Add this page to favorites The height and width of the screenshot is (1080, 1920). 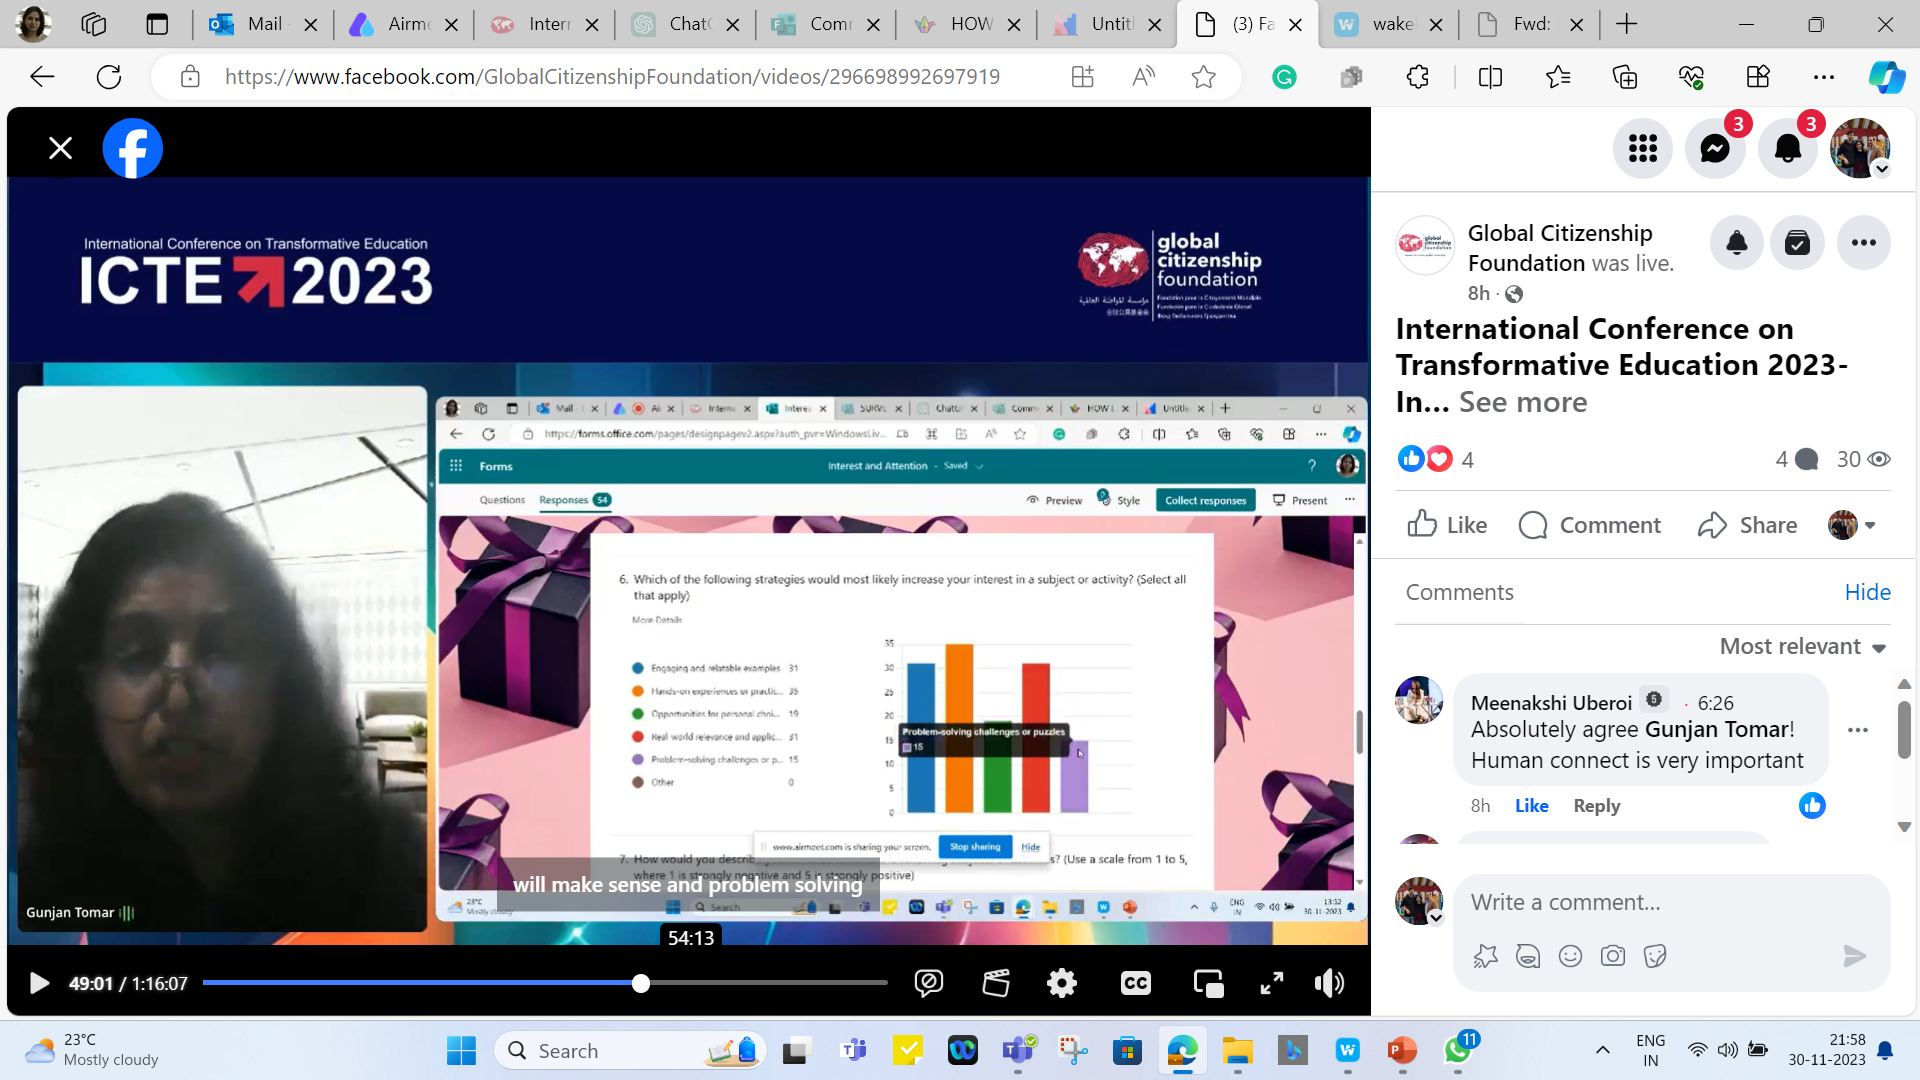(x=1204, y=77)
